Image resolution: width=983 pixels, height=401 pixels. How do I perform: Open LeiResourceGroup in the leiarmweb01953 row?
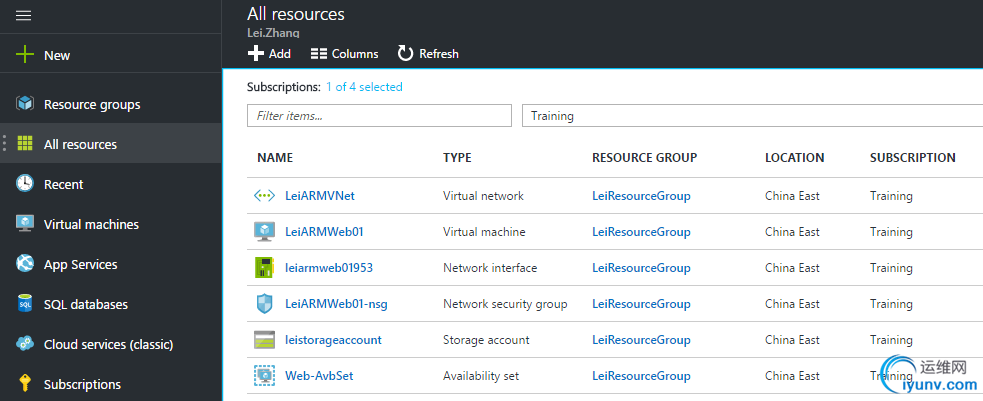[641, 268]
